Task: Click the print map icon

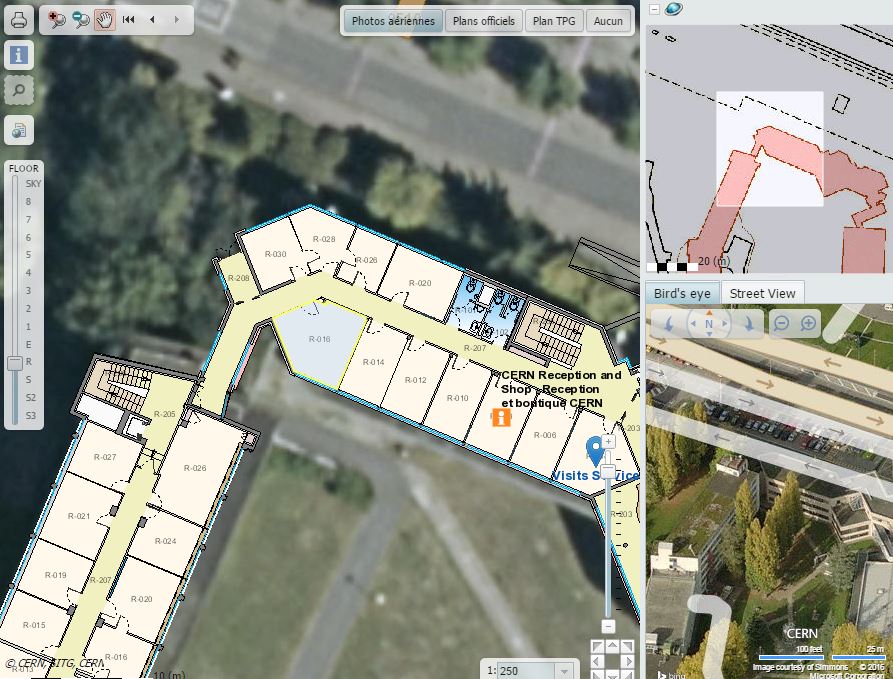Action: pyautogui.click(x=19, y=20)
